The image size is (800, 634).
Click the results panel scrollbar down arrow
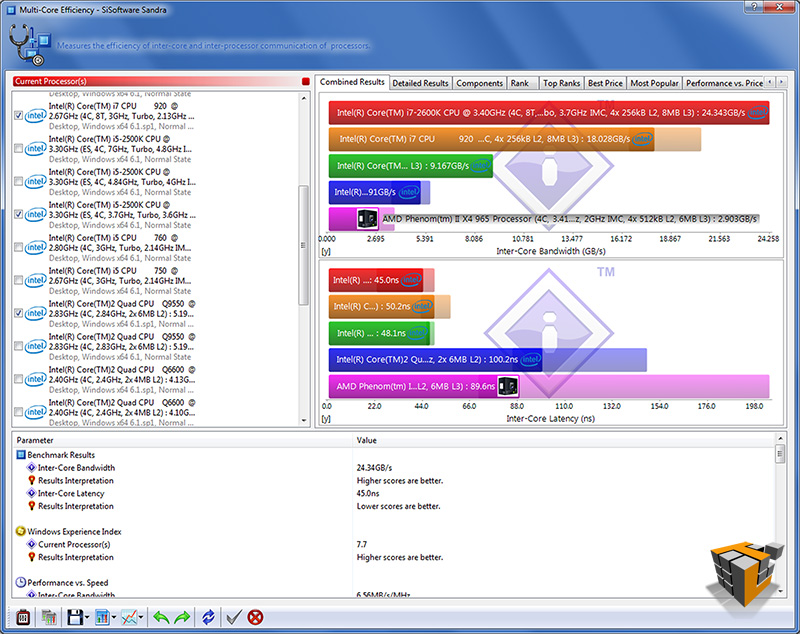780,591
